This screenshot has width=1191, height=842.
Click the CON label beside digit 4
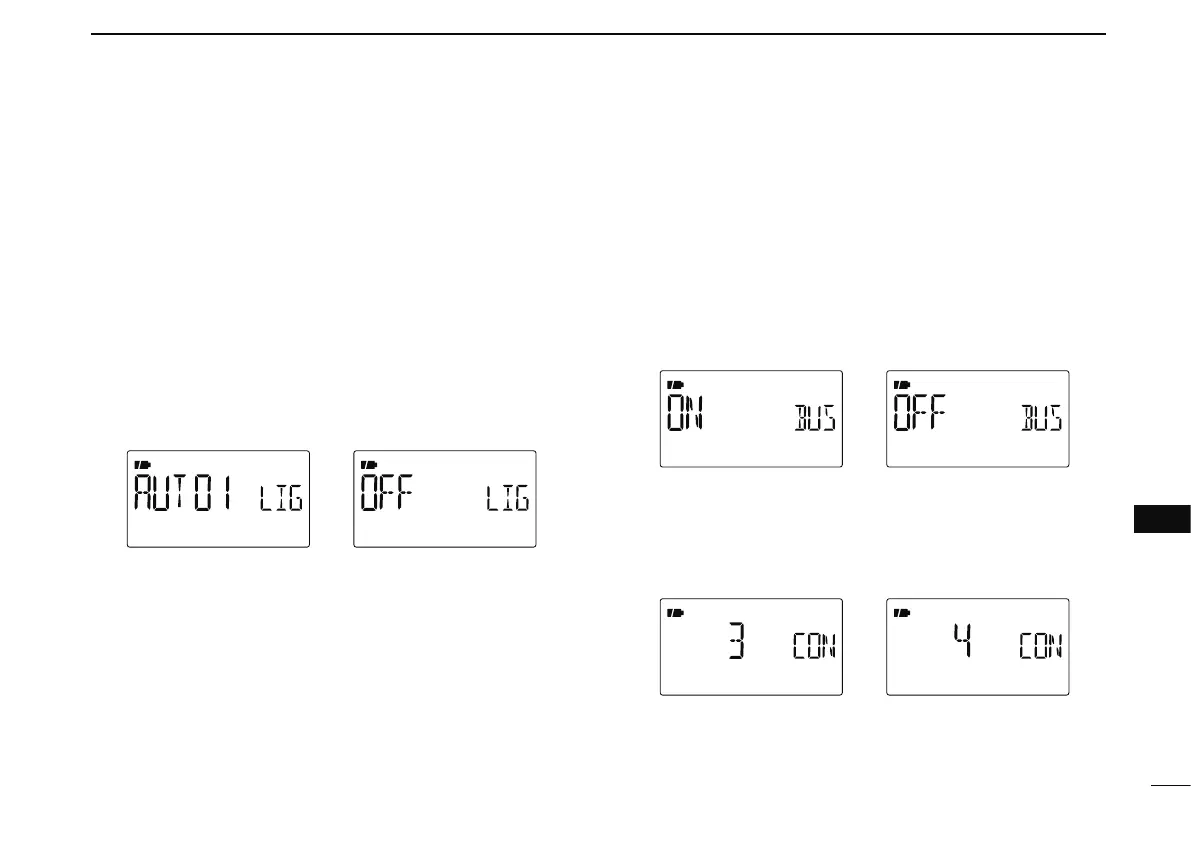pyautogui.click(x=1041, y=646)
